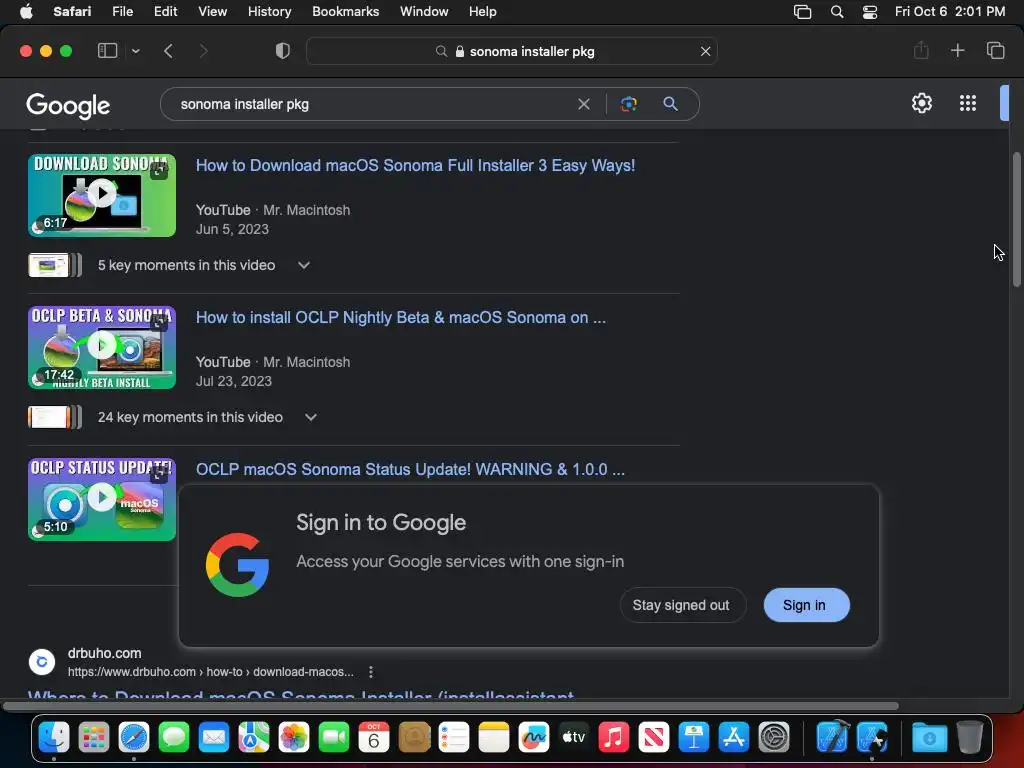1024x768 pixels.
Task: Open the Bookmarks menu
Action: [x=345, y=11]
